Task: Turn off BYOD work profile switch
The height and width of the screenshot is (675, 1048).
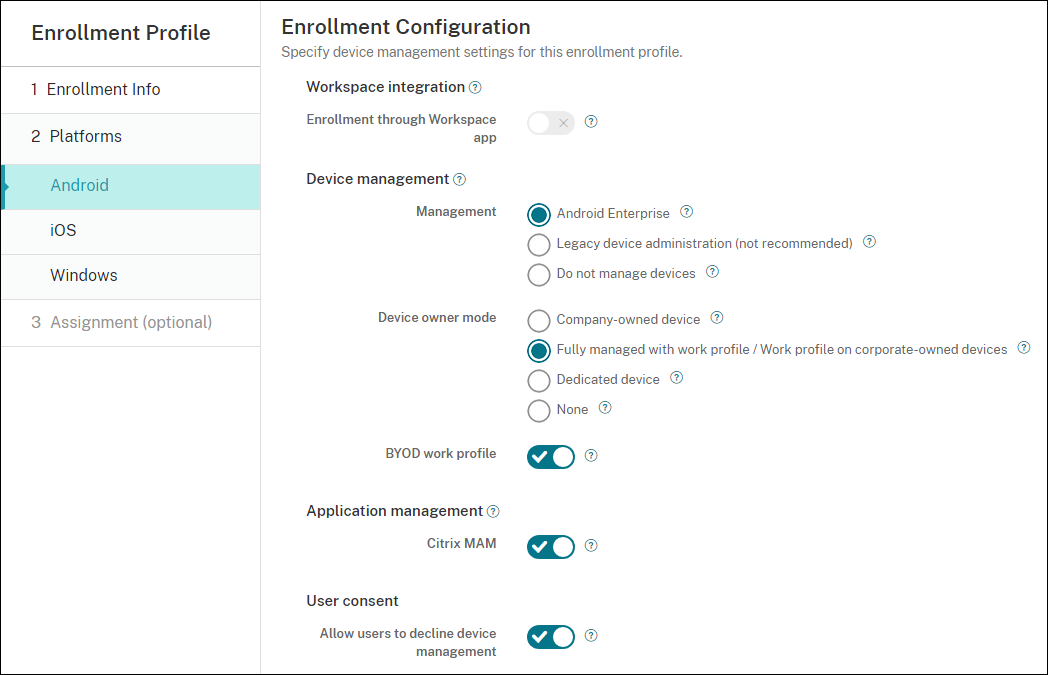Action: click(551, 456)
